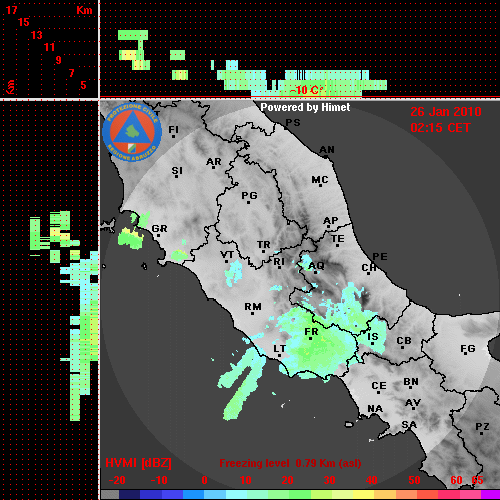The width and height of the screenshot is (500, 500).
Task: Click the CH city label on map
Action: point(369,268)
